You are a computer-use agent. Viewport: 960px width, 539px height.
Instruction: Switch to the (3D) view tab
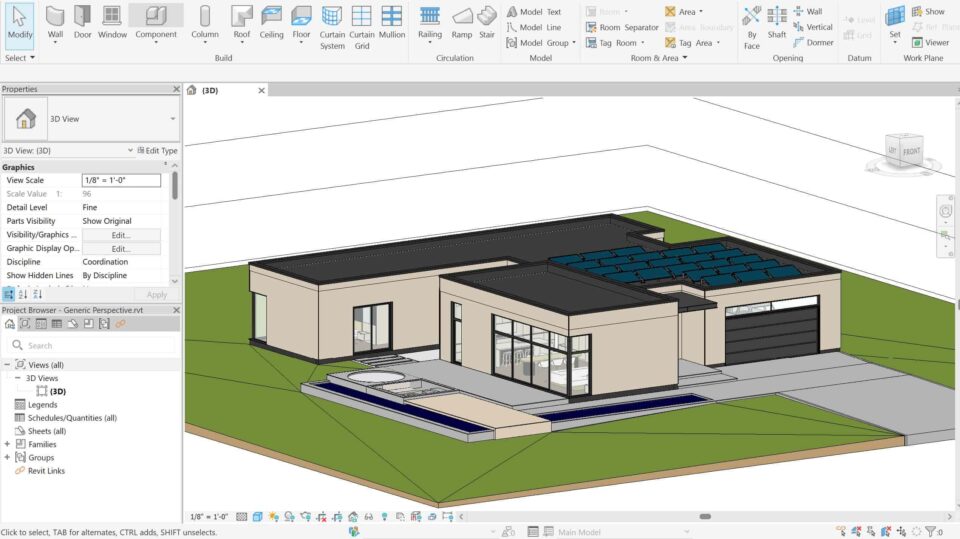point(210,90)
